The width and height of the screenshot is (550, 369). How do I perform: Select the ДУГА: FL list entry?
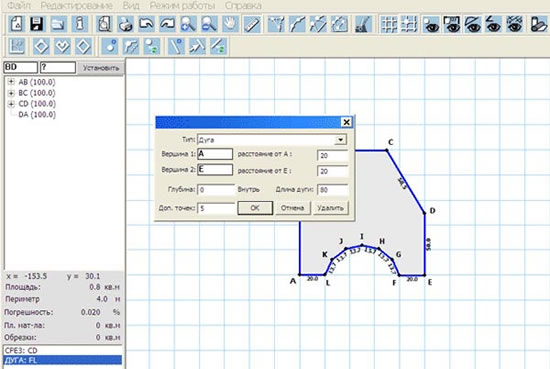point(63,360)
